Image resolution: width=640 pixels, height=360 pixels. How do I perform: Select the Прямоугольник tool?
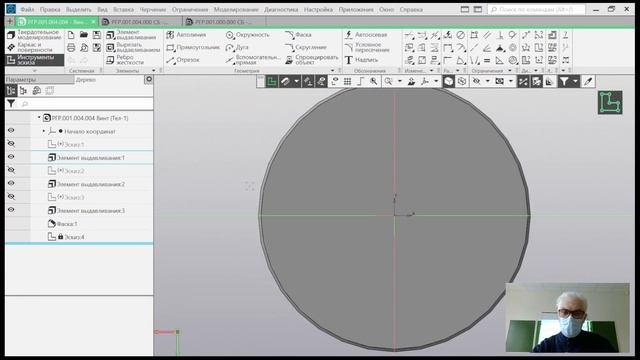[193, 47]
